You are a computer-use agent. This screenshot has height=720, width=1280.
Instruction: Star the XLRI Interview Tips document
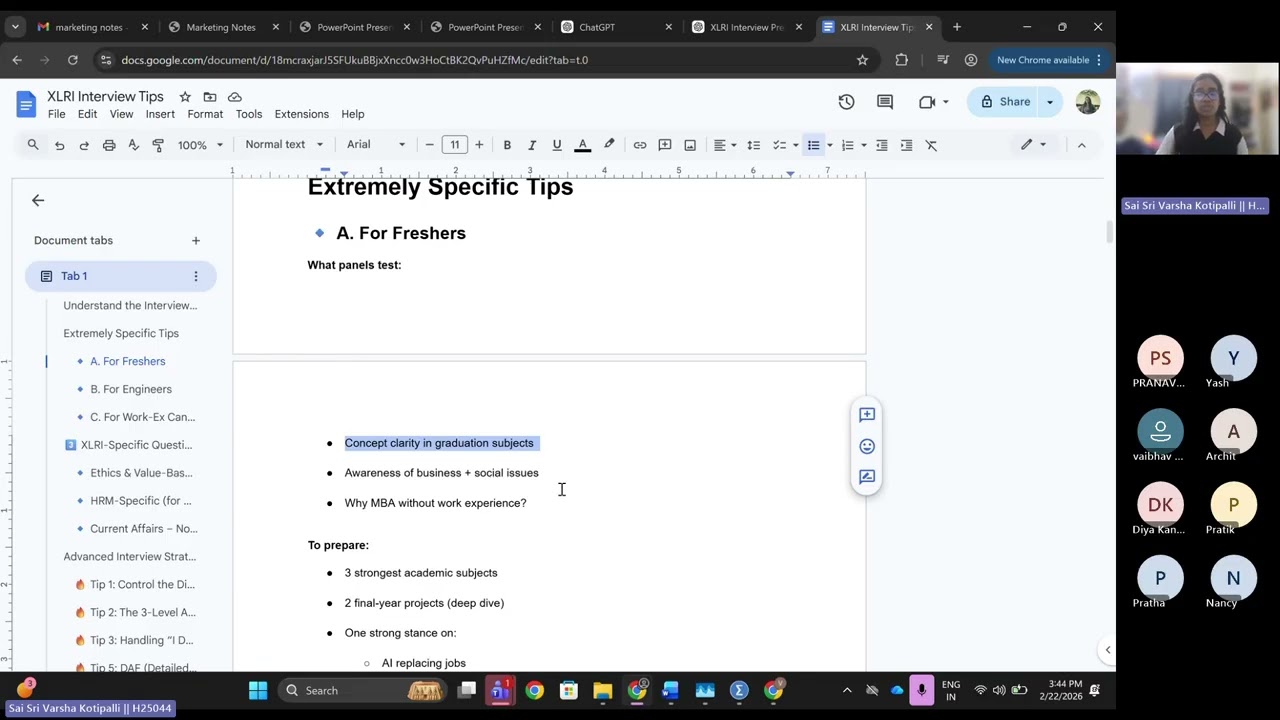[185, 97]
